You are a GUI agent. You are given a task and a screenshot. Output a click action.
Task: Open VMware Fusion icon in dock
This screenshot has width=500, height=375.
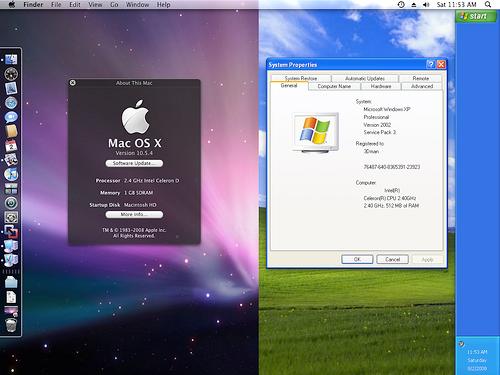coord(11,231)
